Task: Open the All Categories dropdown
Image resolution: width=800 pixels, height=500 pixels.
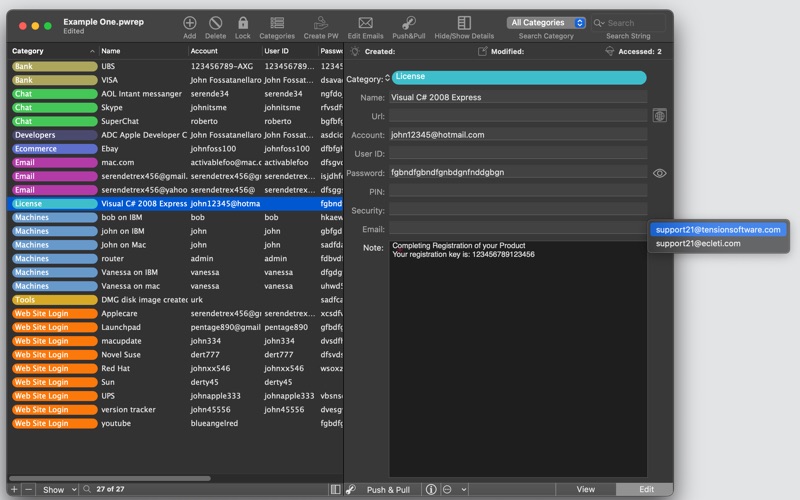Action: pos(546,23)
